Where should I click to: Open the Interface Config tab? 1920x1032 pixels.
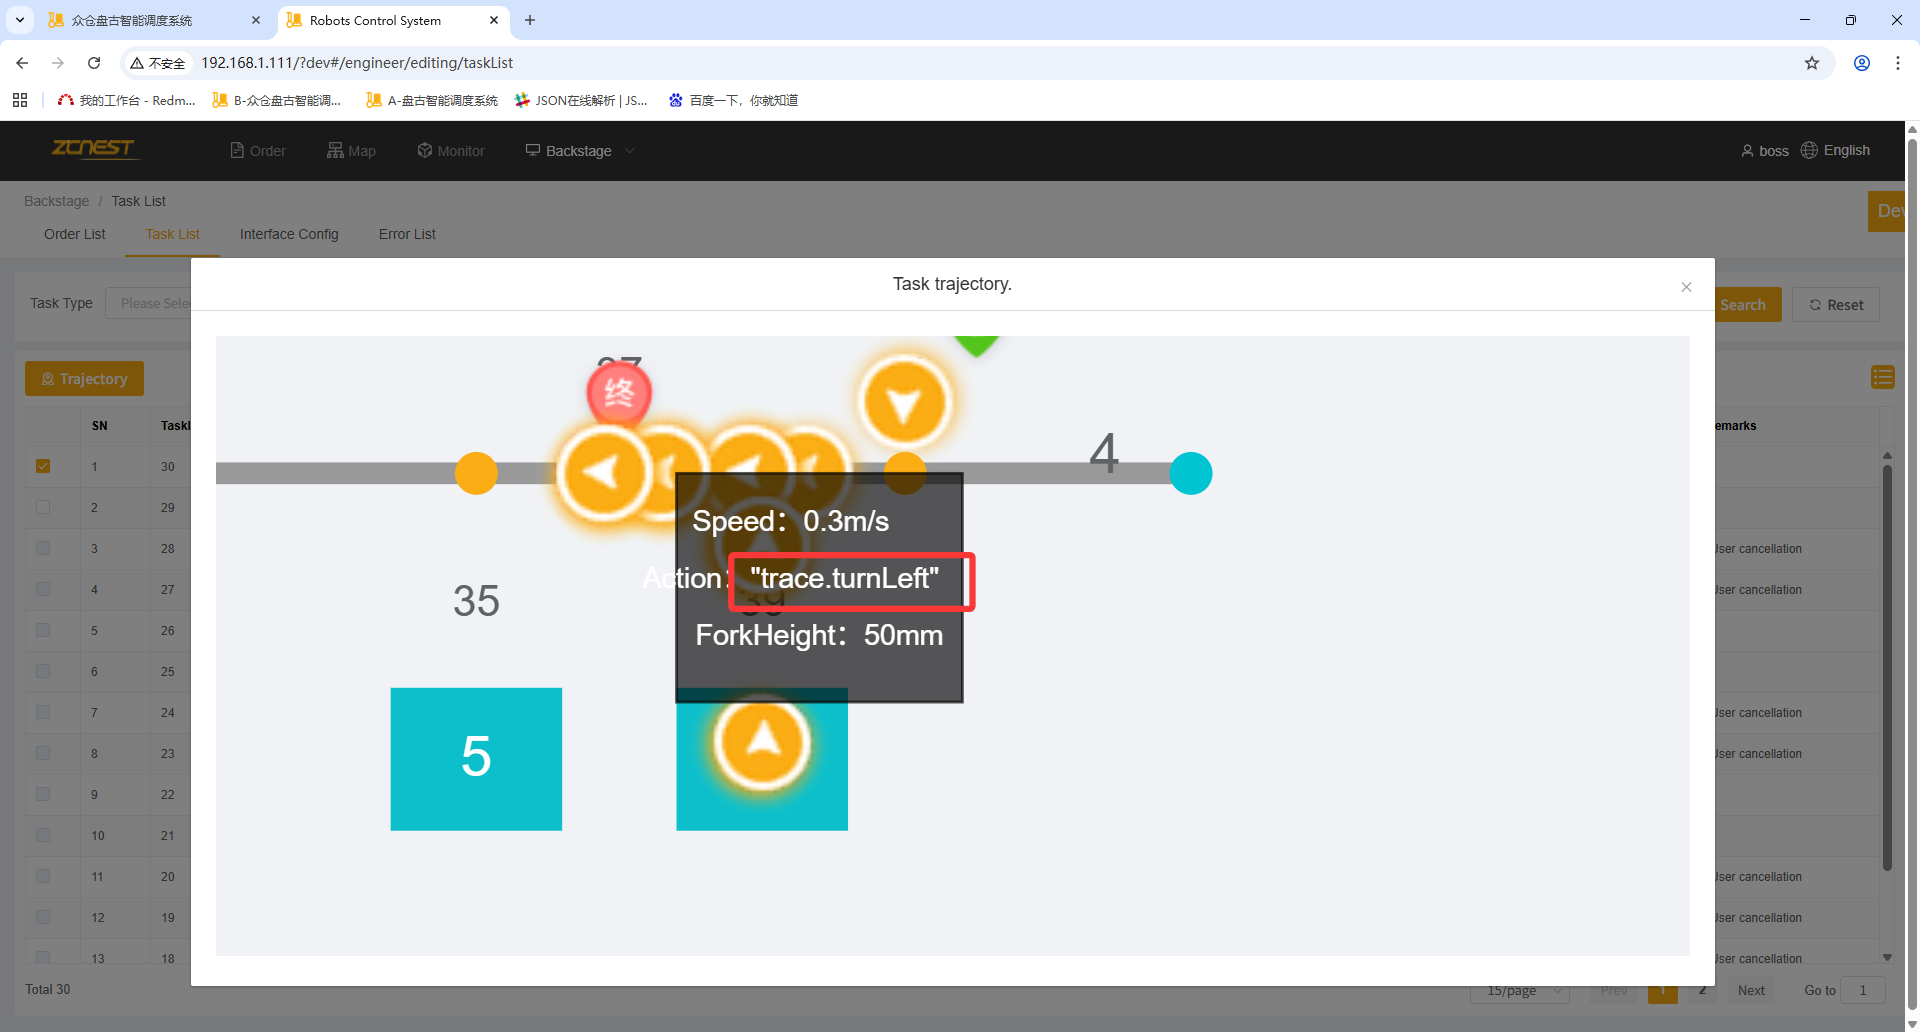(x=289, y=234)
